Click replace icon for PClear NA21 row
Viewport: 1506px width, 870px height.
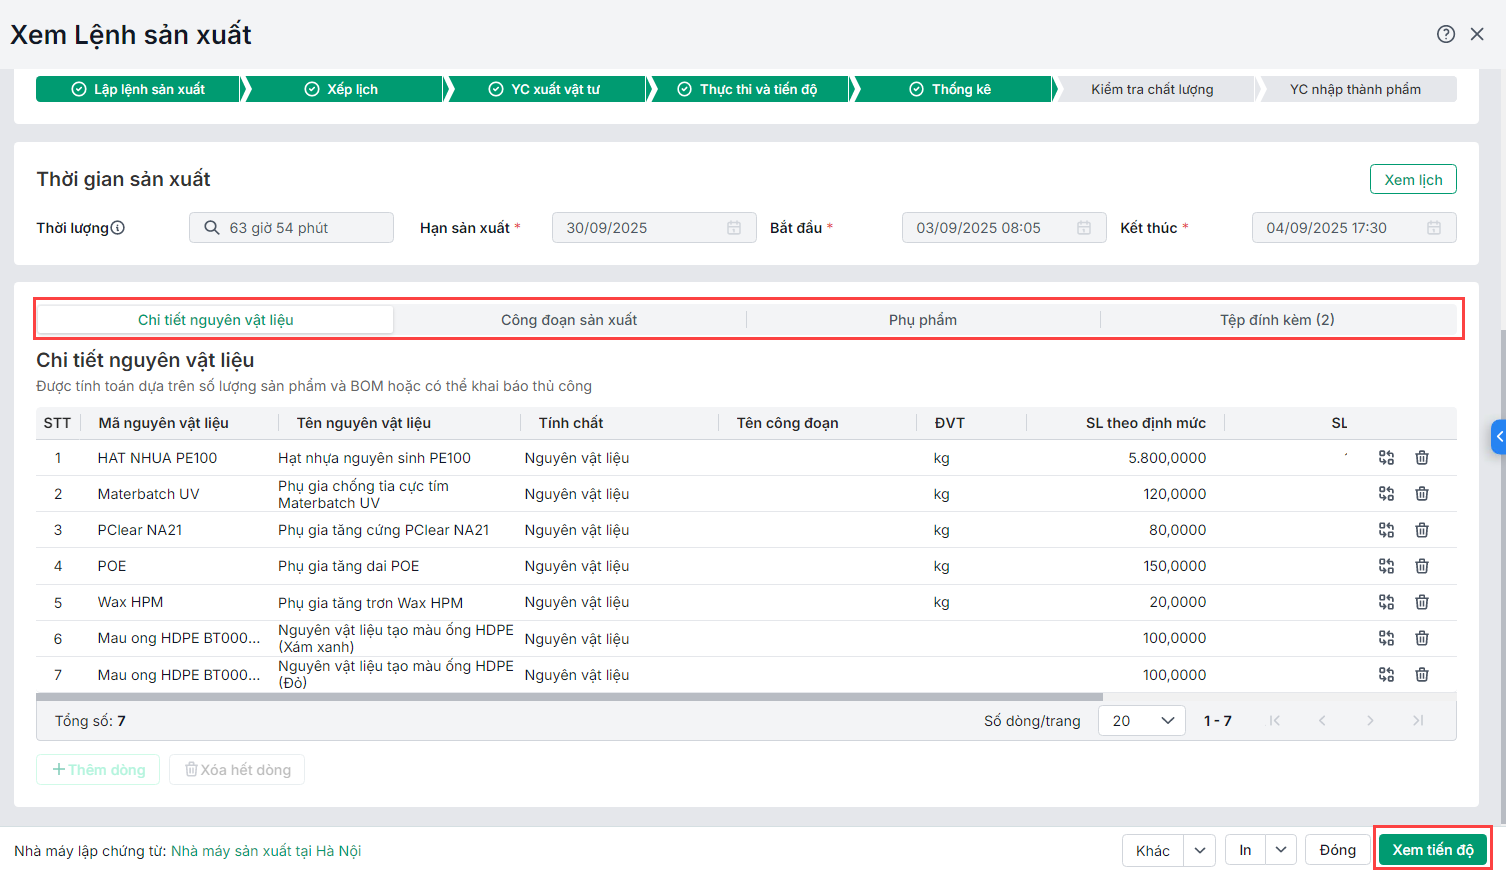(1386, 530)
